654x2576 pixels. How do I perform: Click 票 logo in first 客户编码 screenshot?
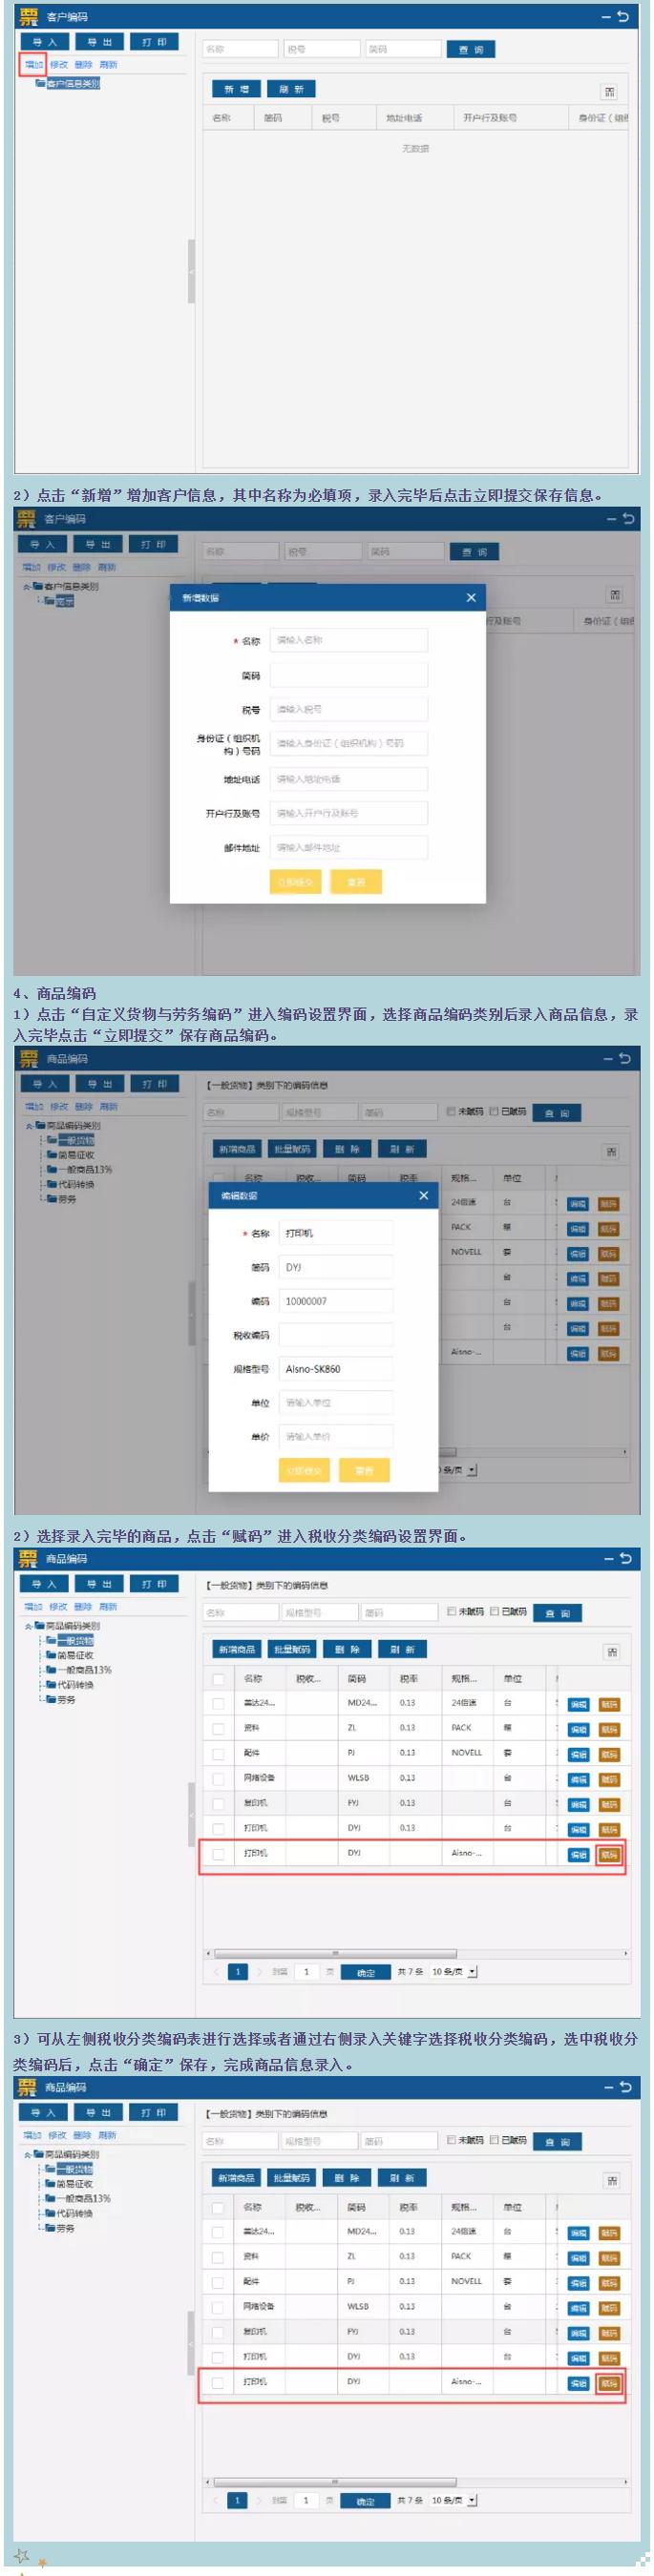tap(29, 16)
